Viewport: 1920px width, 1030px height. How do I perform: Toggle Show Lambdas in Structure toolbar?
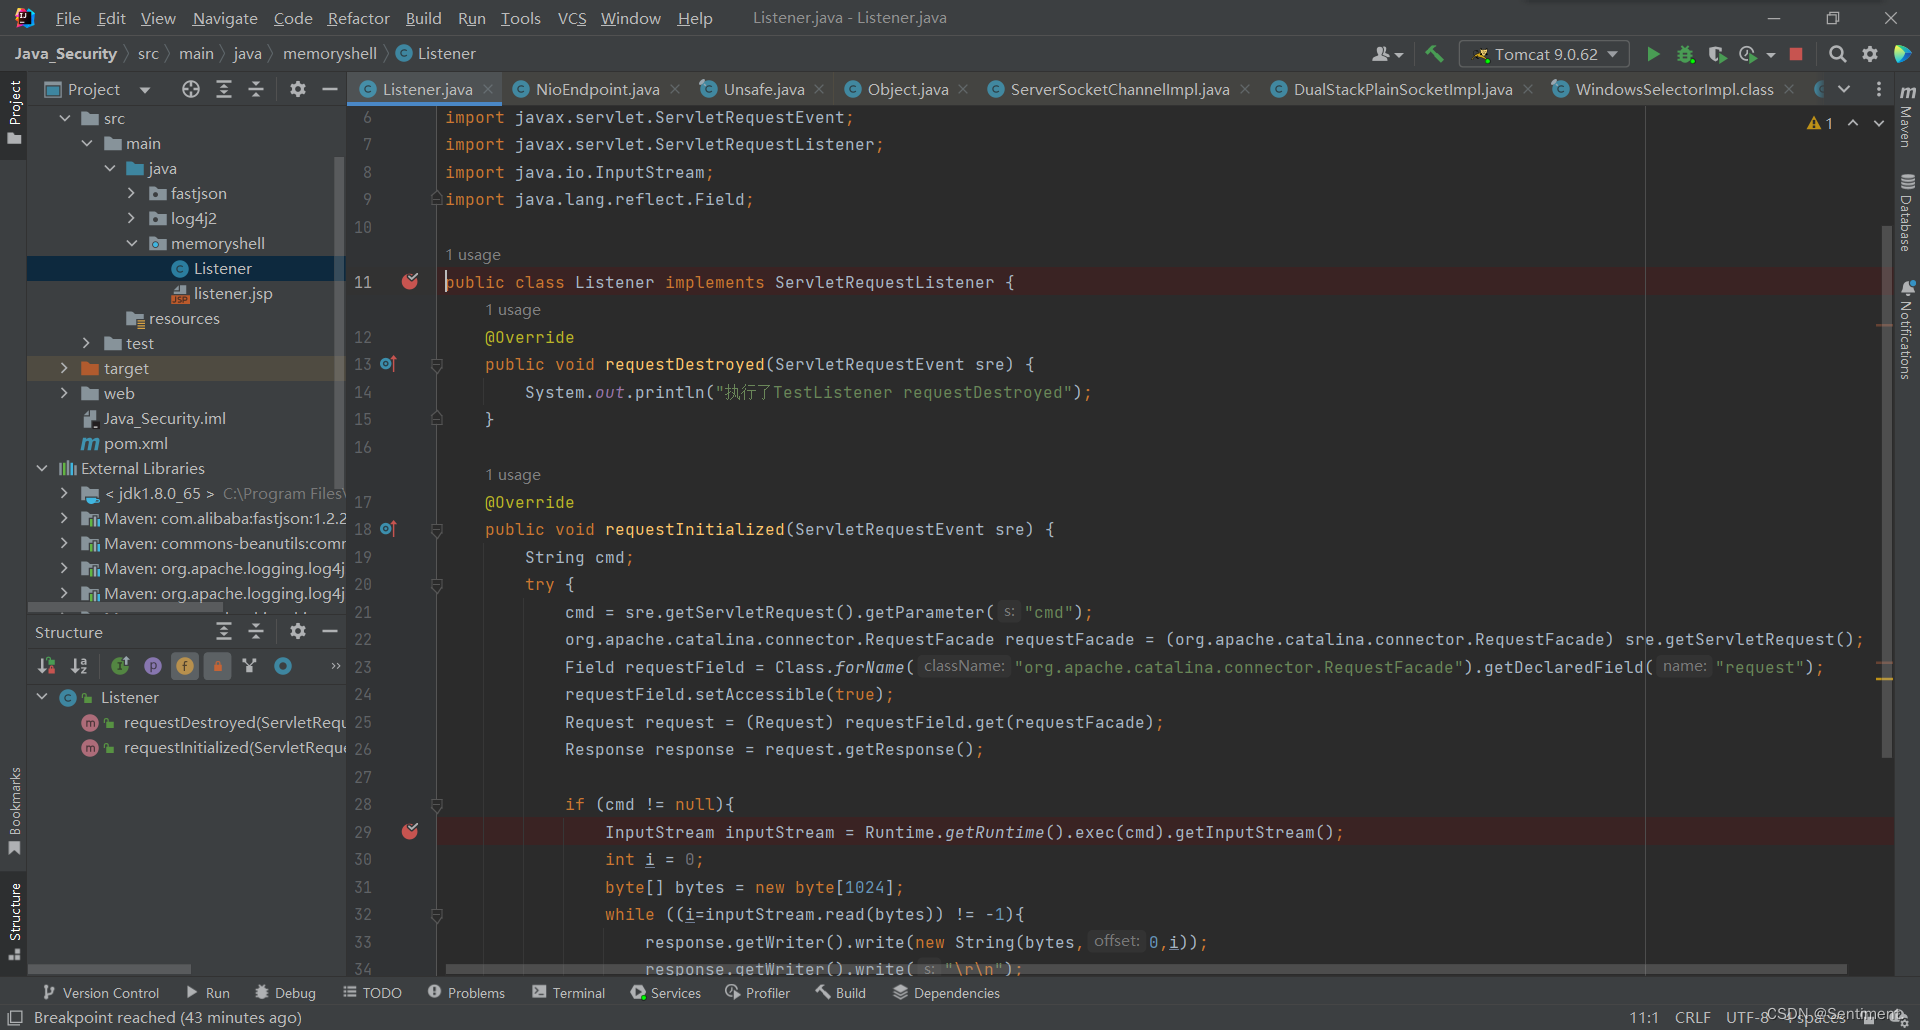pos(250,666)
